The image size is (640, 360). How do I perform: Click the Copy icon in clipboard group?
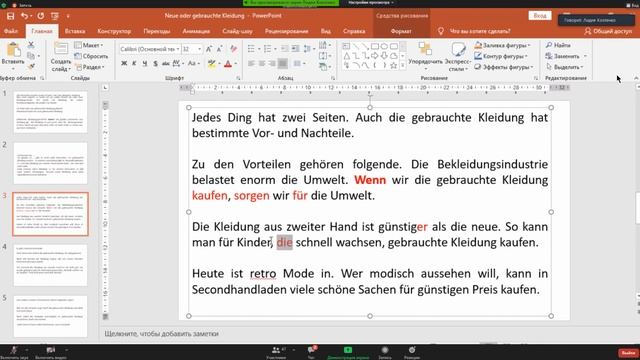point(31,55)
